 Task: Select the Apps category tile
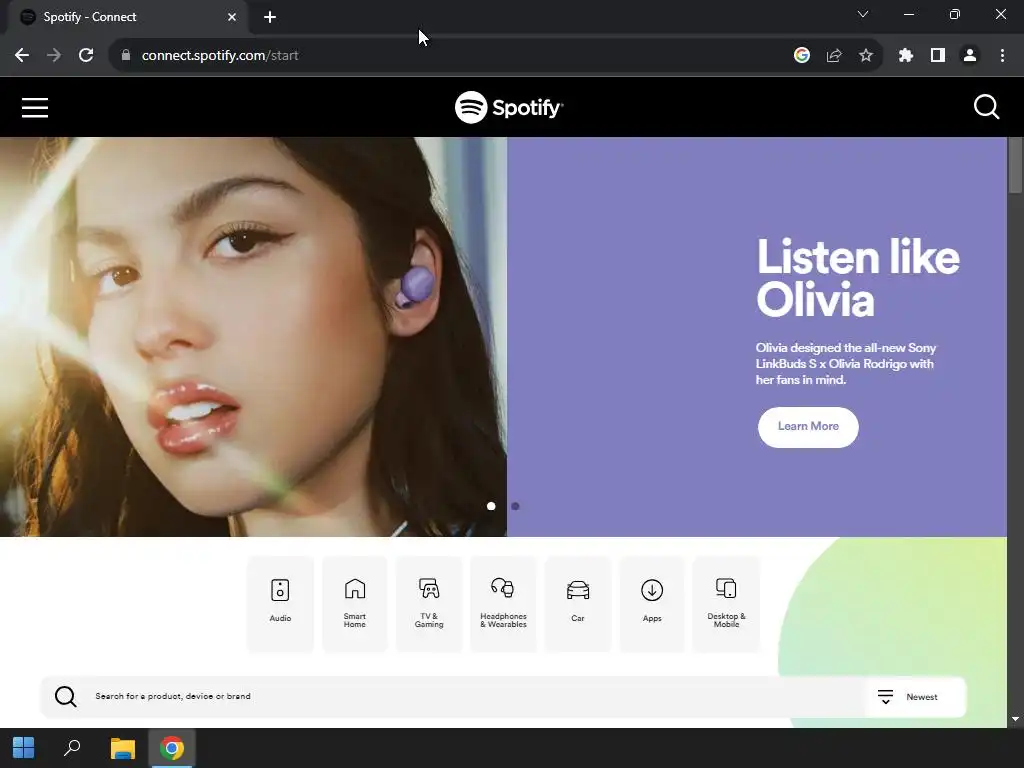(x=652, y=603)
